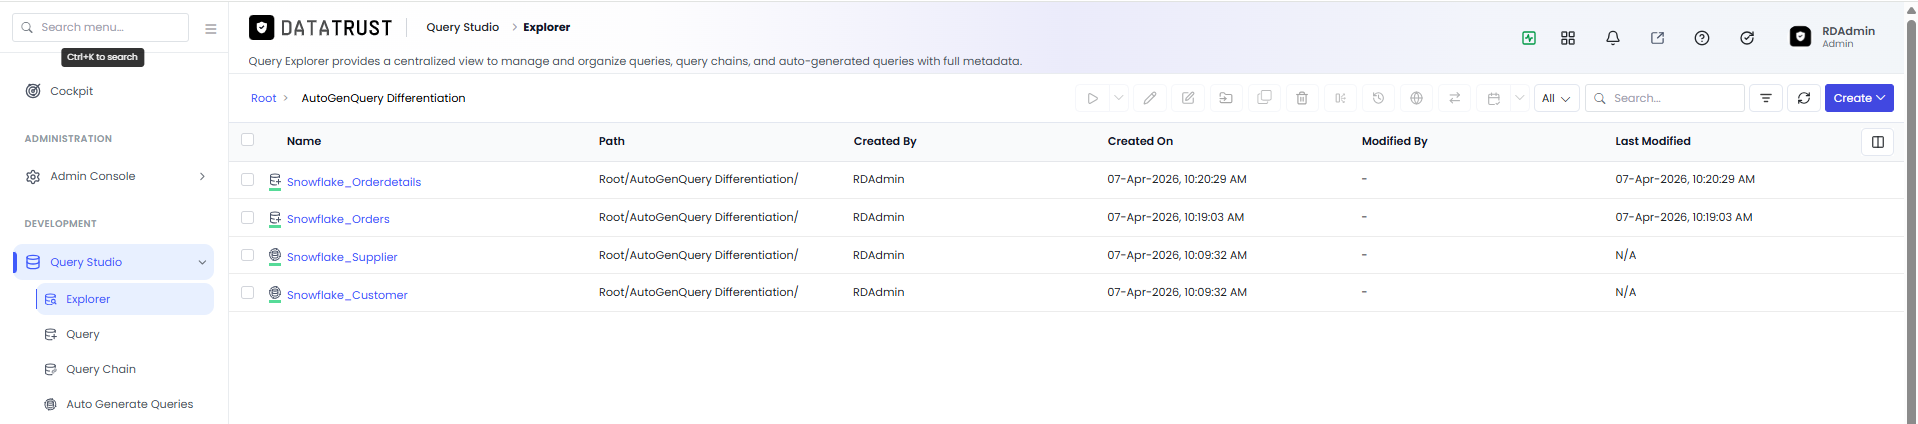
Task: Click the toolbar Search field
Action: [1665, 98]
